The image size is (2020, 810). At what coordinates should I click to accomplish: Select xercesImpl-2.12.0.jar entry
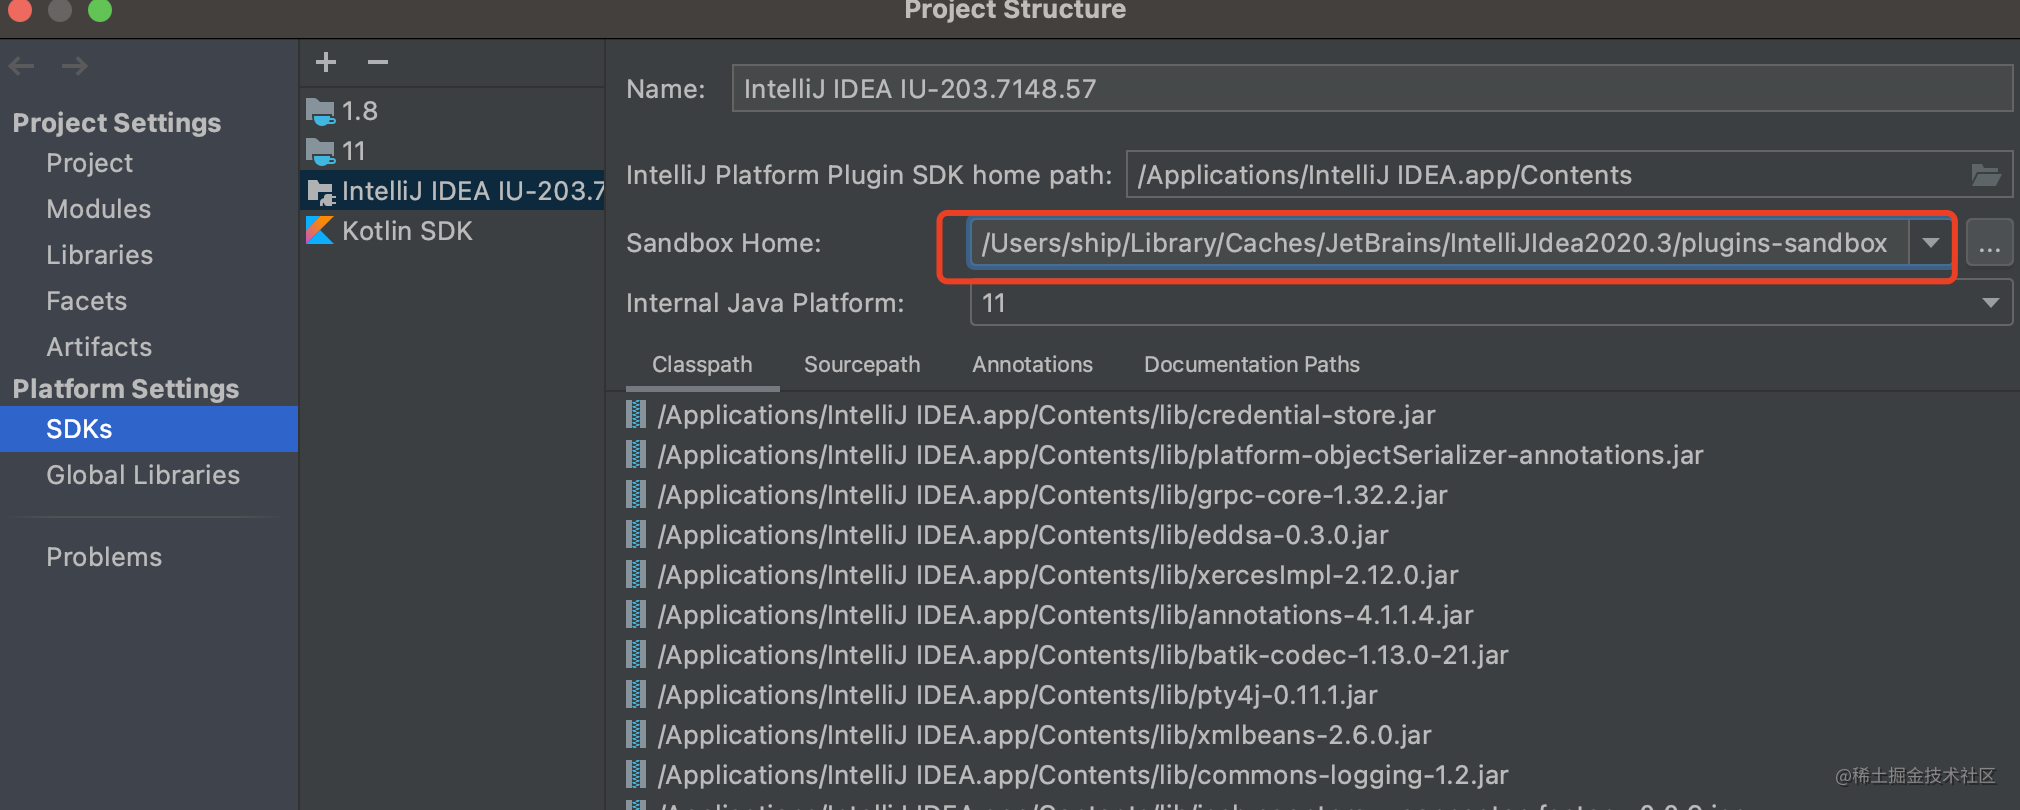[x=1058, y=575]
